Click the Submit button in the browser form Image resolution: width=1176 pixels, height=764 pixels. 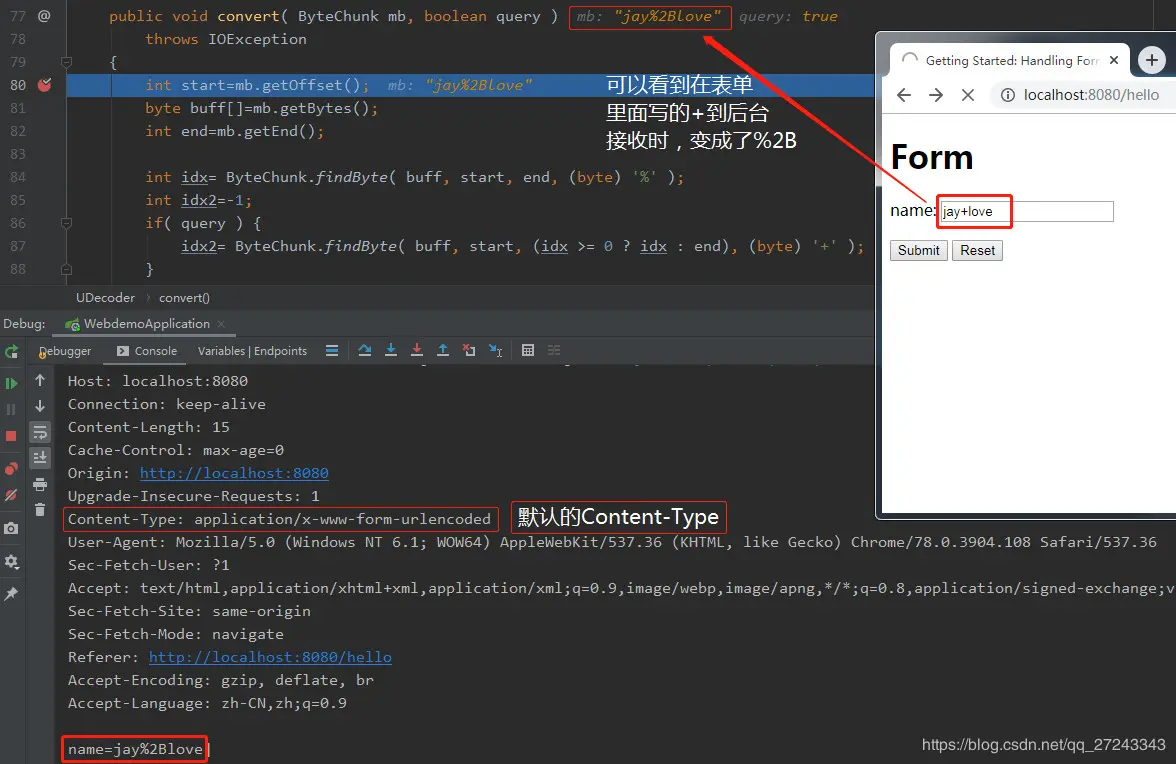pyautogui.click(x=919, y=250)
